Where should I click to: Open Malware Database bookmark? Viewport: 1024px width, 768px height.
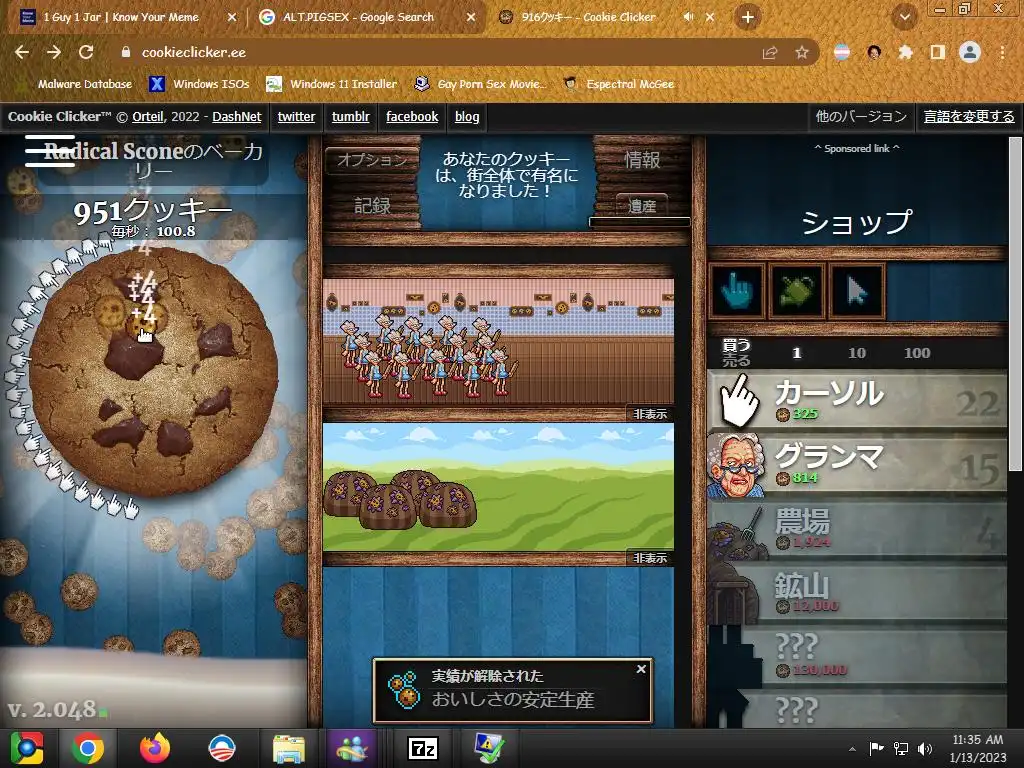tap(75, 84)
